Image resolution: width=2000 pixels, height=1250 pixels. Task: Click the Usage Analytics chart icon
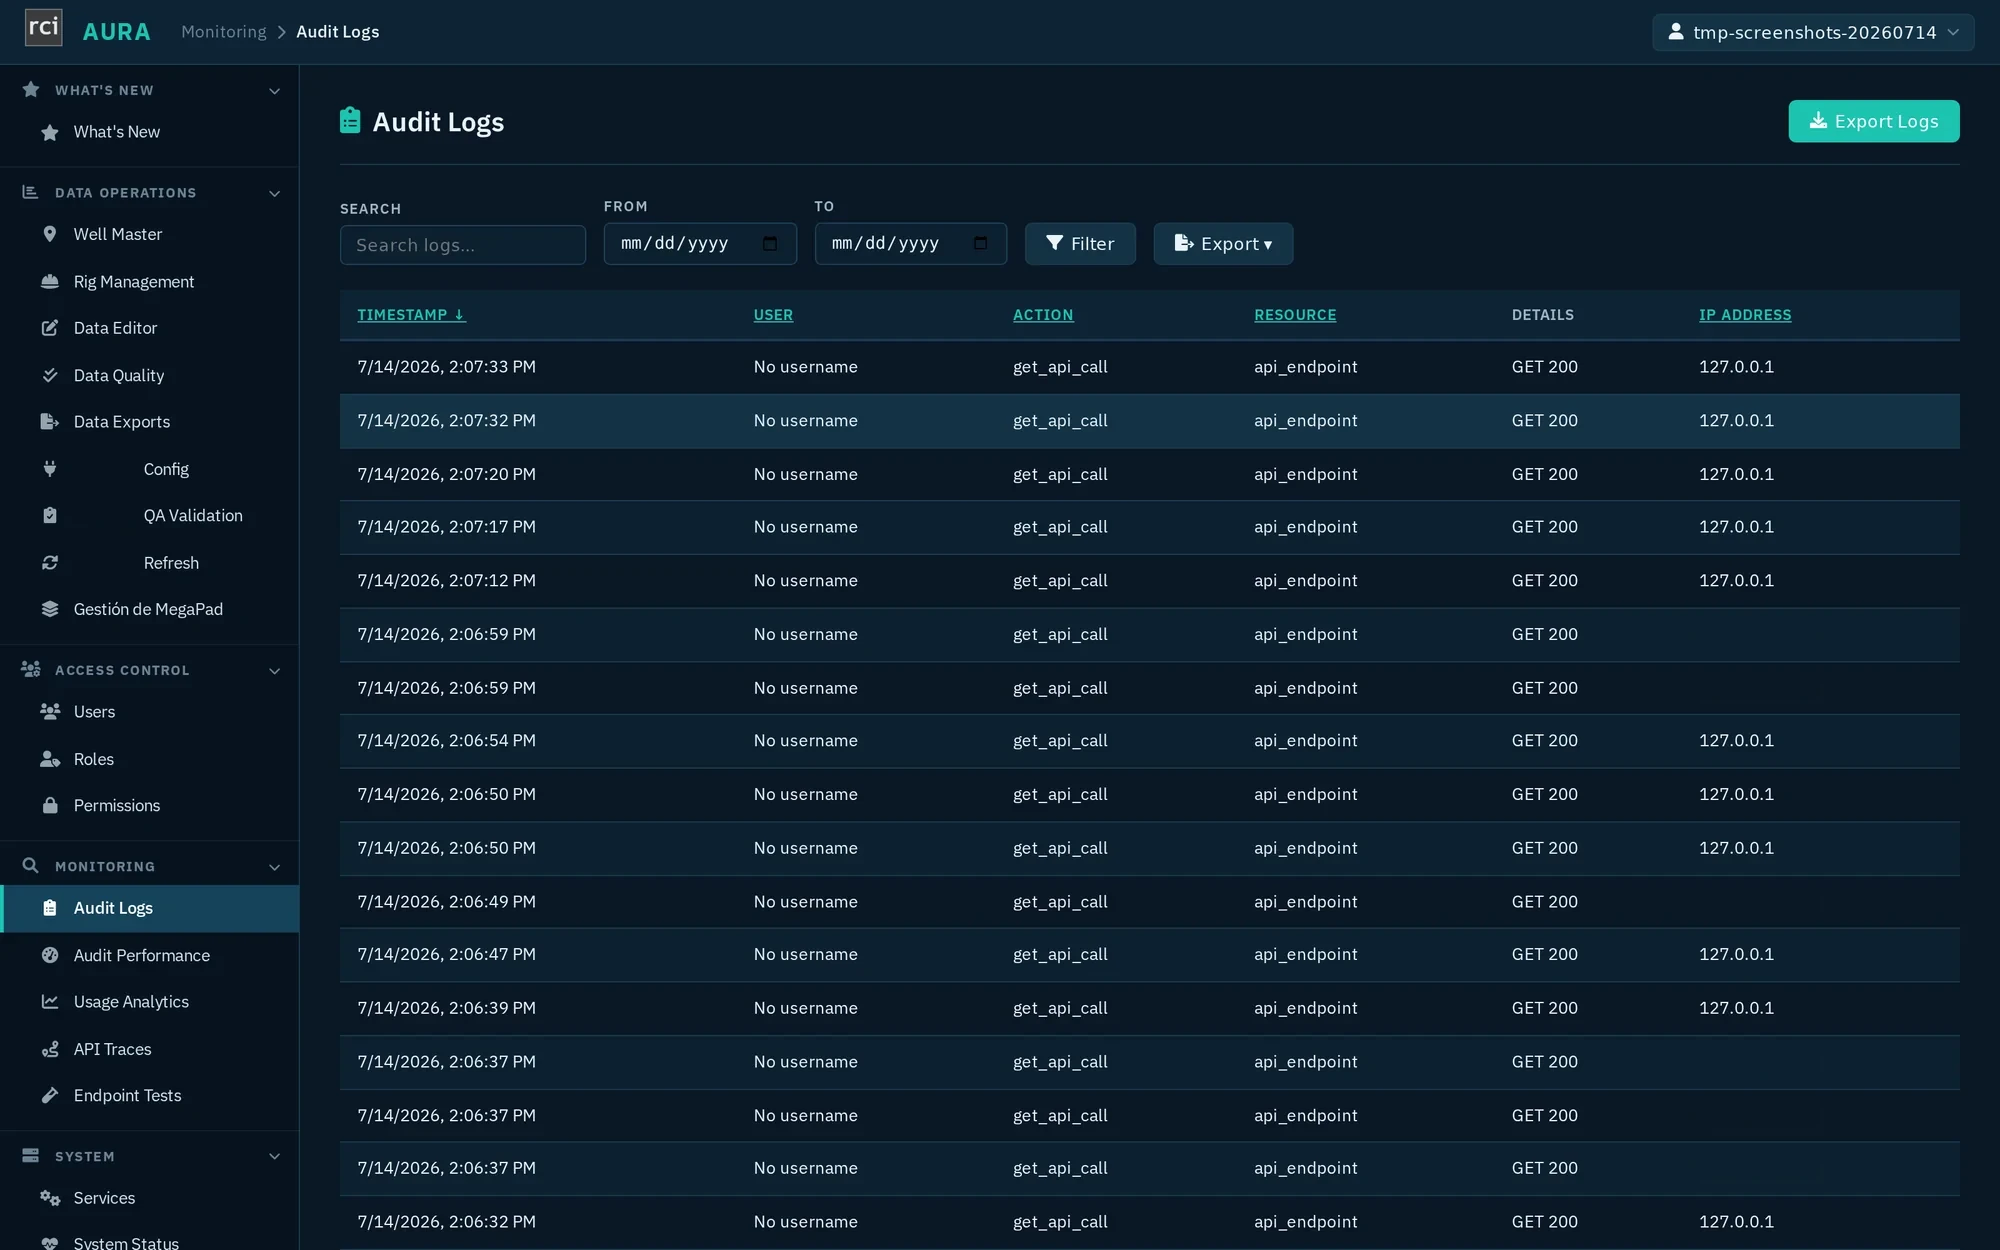click(x=50, y=1002)
